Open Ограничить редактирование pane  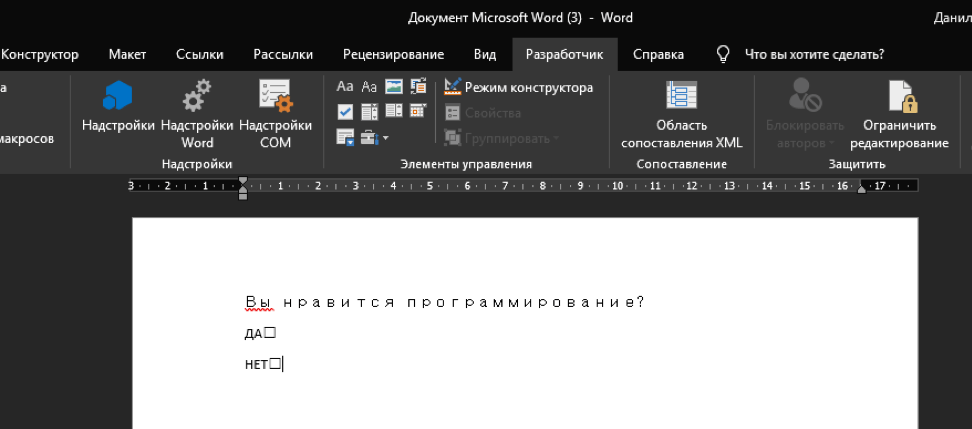point(899,114)
